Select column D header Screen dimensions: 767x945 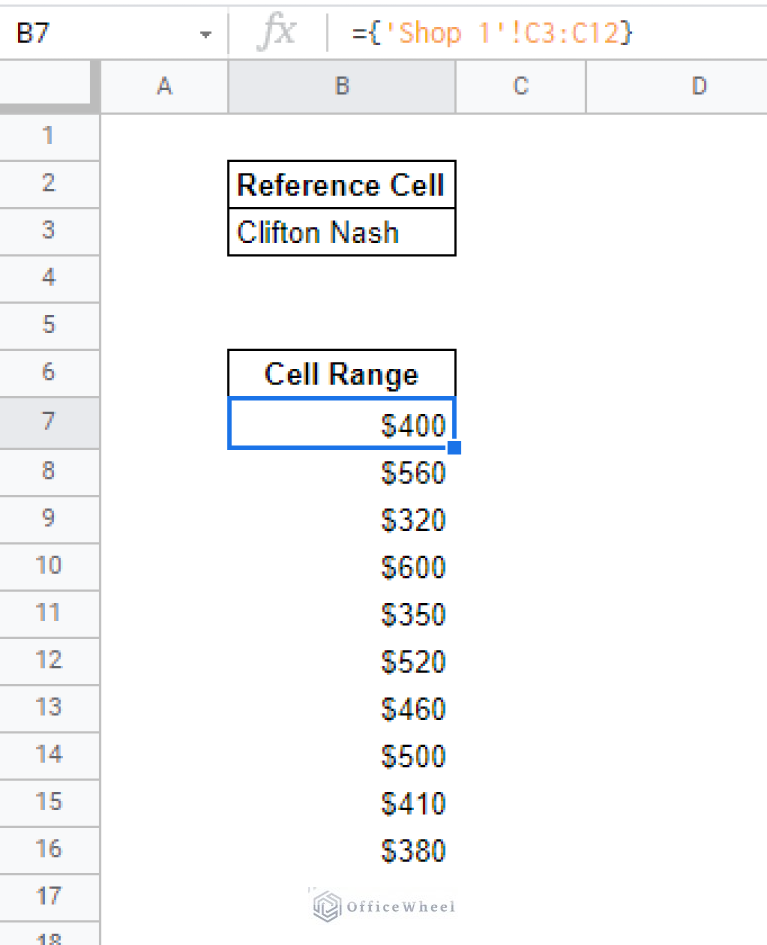point(698,87)
